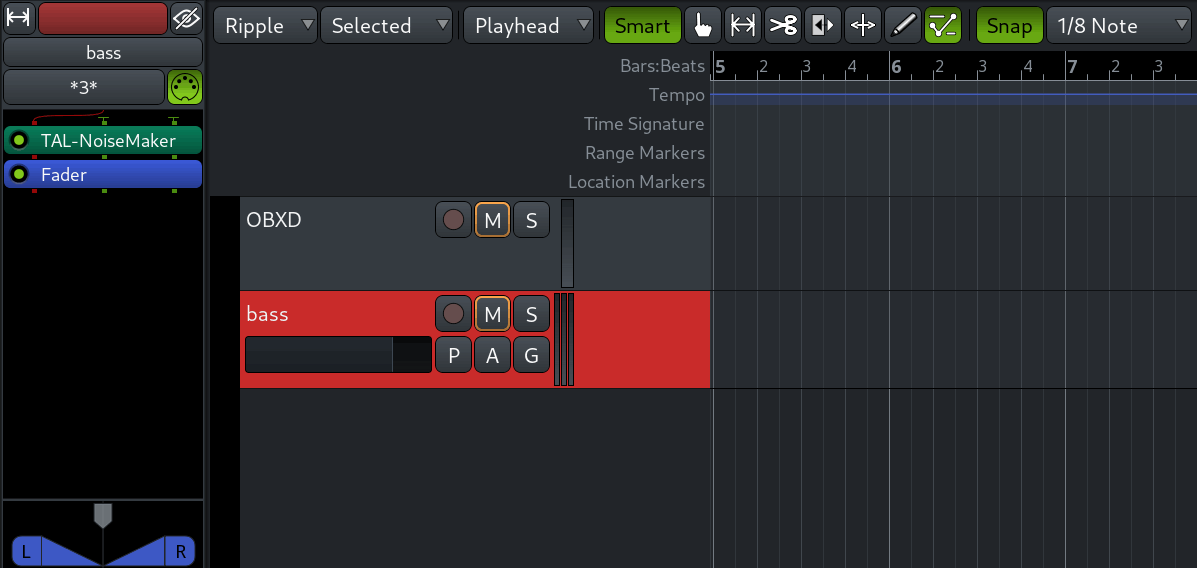The image size is (1197, 568).
Task: Select the Grab (hand) tool
Action: [x=703, y=26]
